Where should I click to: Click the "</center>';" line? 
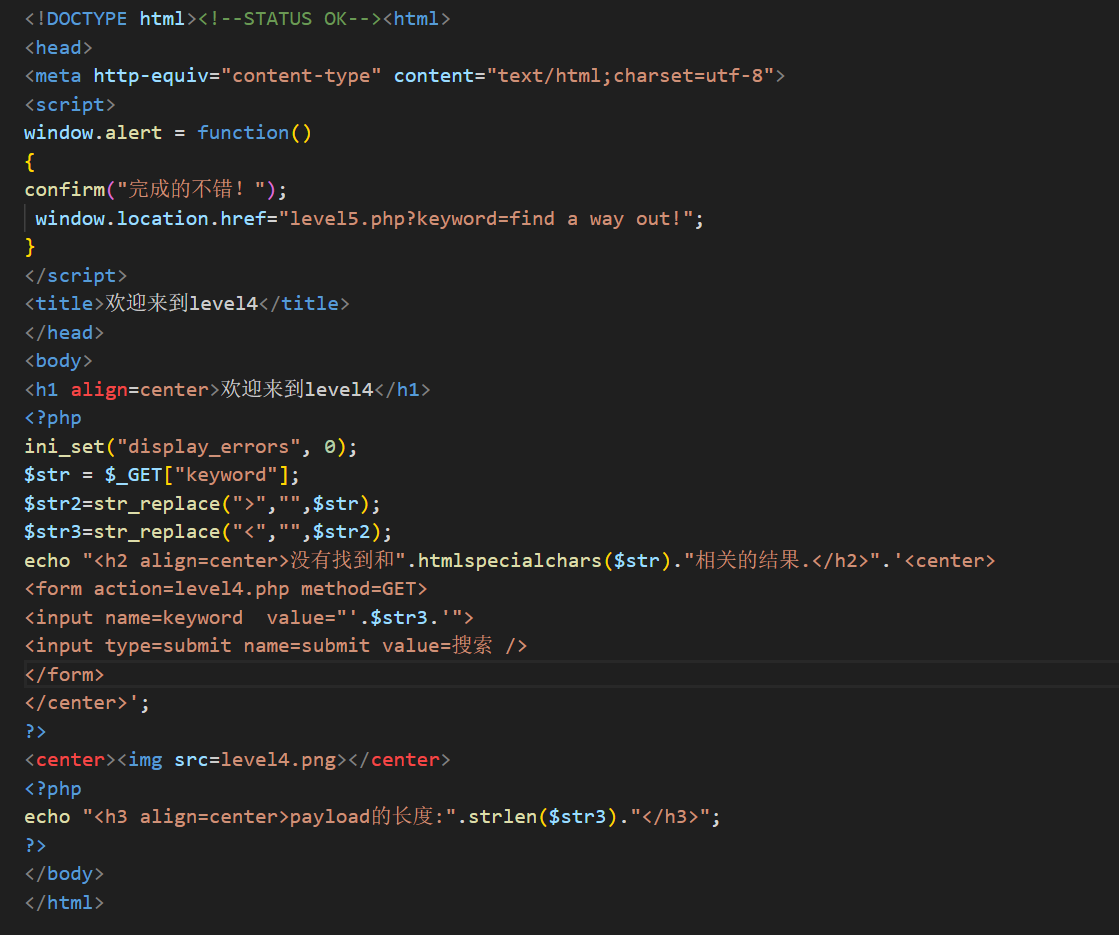point(87,703)
